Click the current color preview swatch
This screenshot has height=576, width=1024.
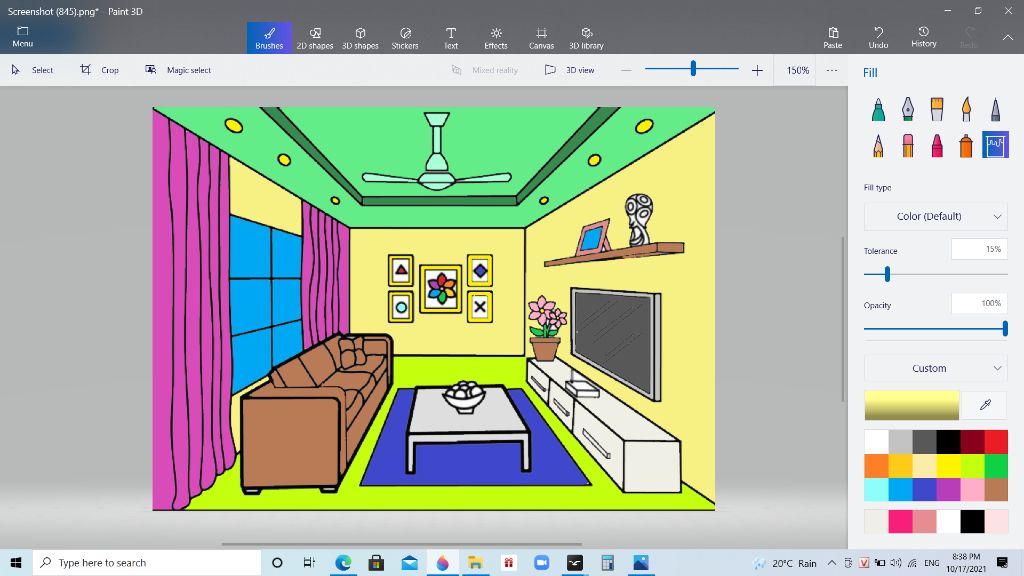tap(912, 405)
